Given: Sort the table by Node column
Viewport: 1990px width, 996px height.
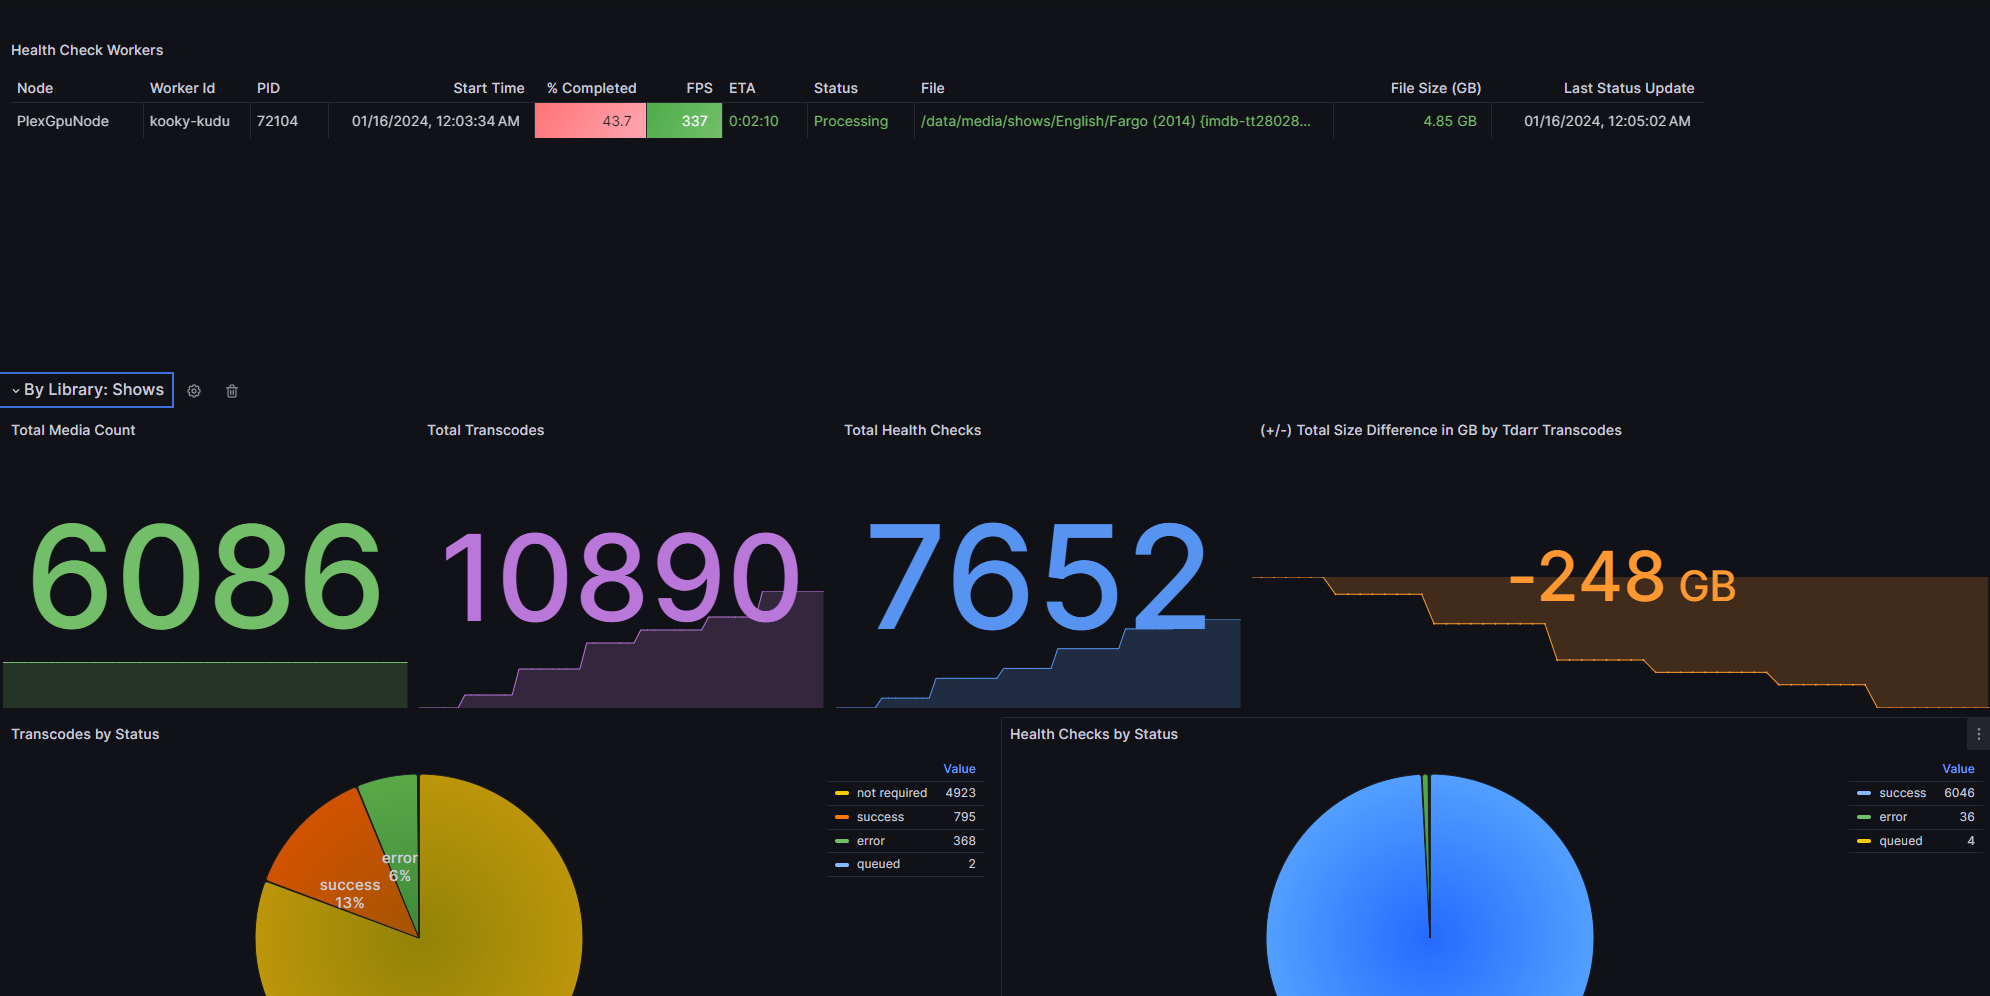Looking at the screenshot, I should (35, 88).
